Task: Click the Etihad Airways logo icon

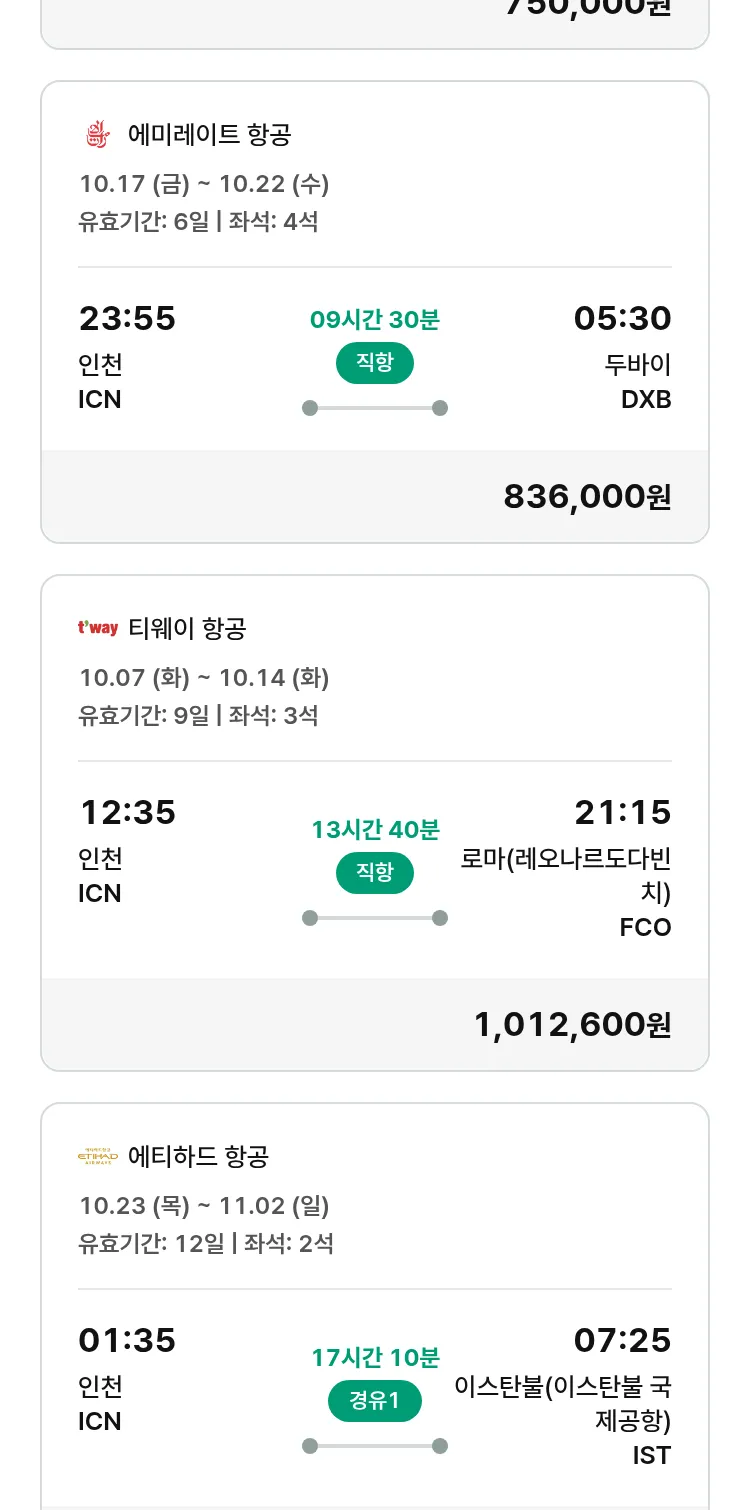Action: click(98, 1157)
